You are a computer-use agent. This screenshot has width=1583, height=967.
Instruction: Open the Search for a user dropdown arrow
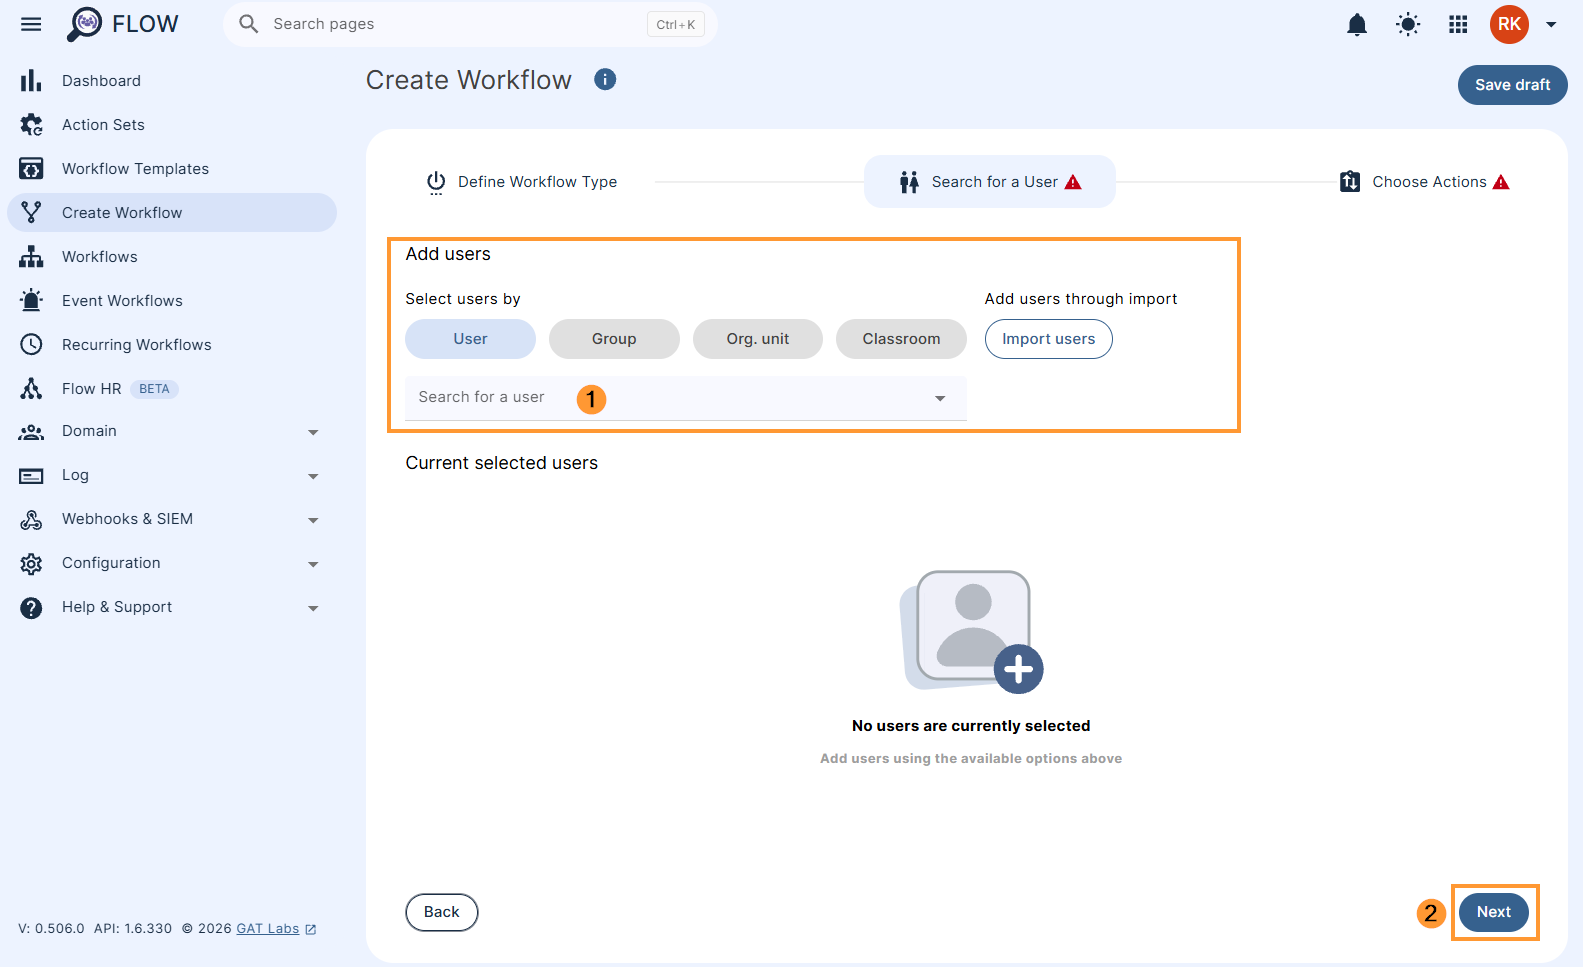pyautogui.click(x=940, y=399)
